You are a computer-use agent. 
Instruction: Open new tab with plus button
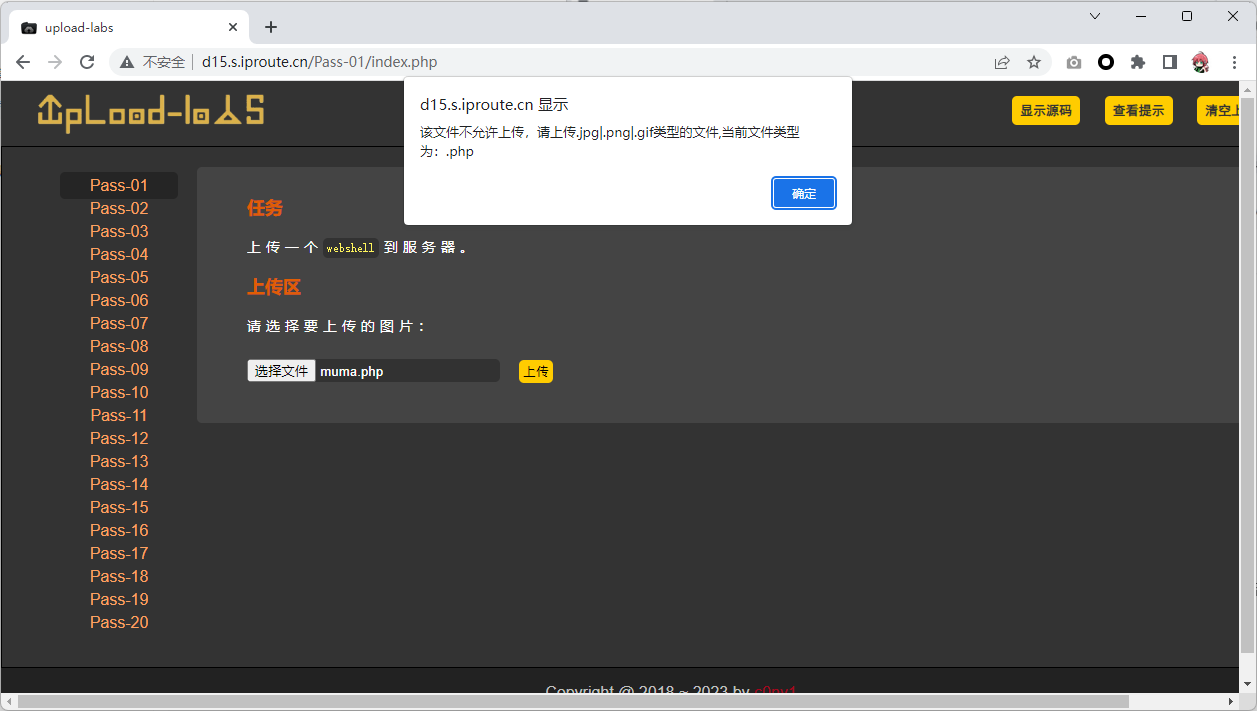pos(271,27)
